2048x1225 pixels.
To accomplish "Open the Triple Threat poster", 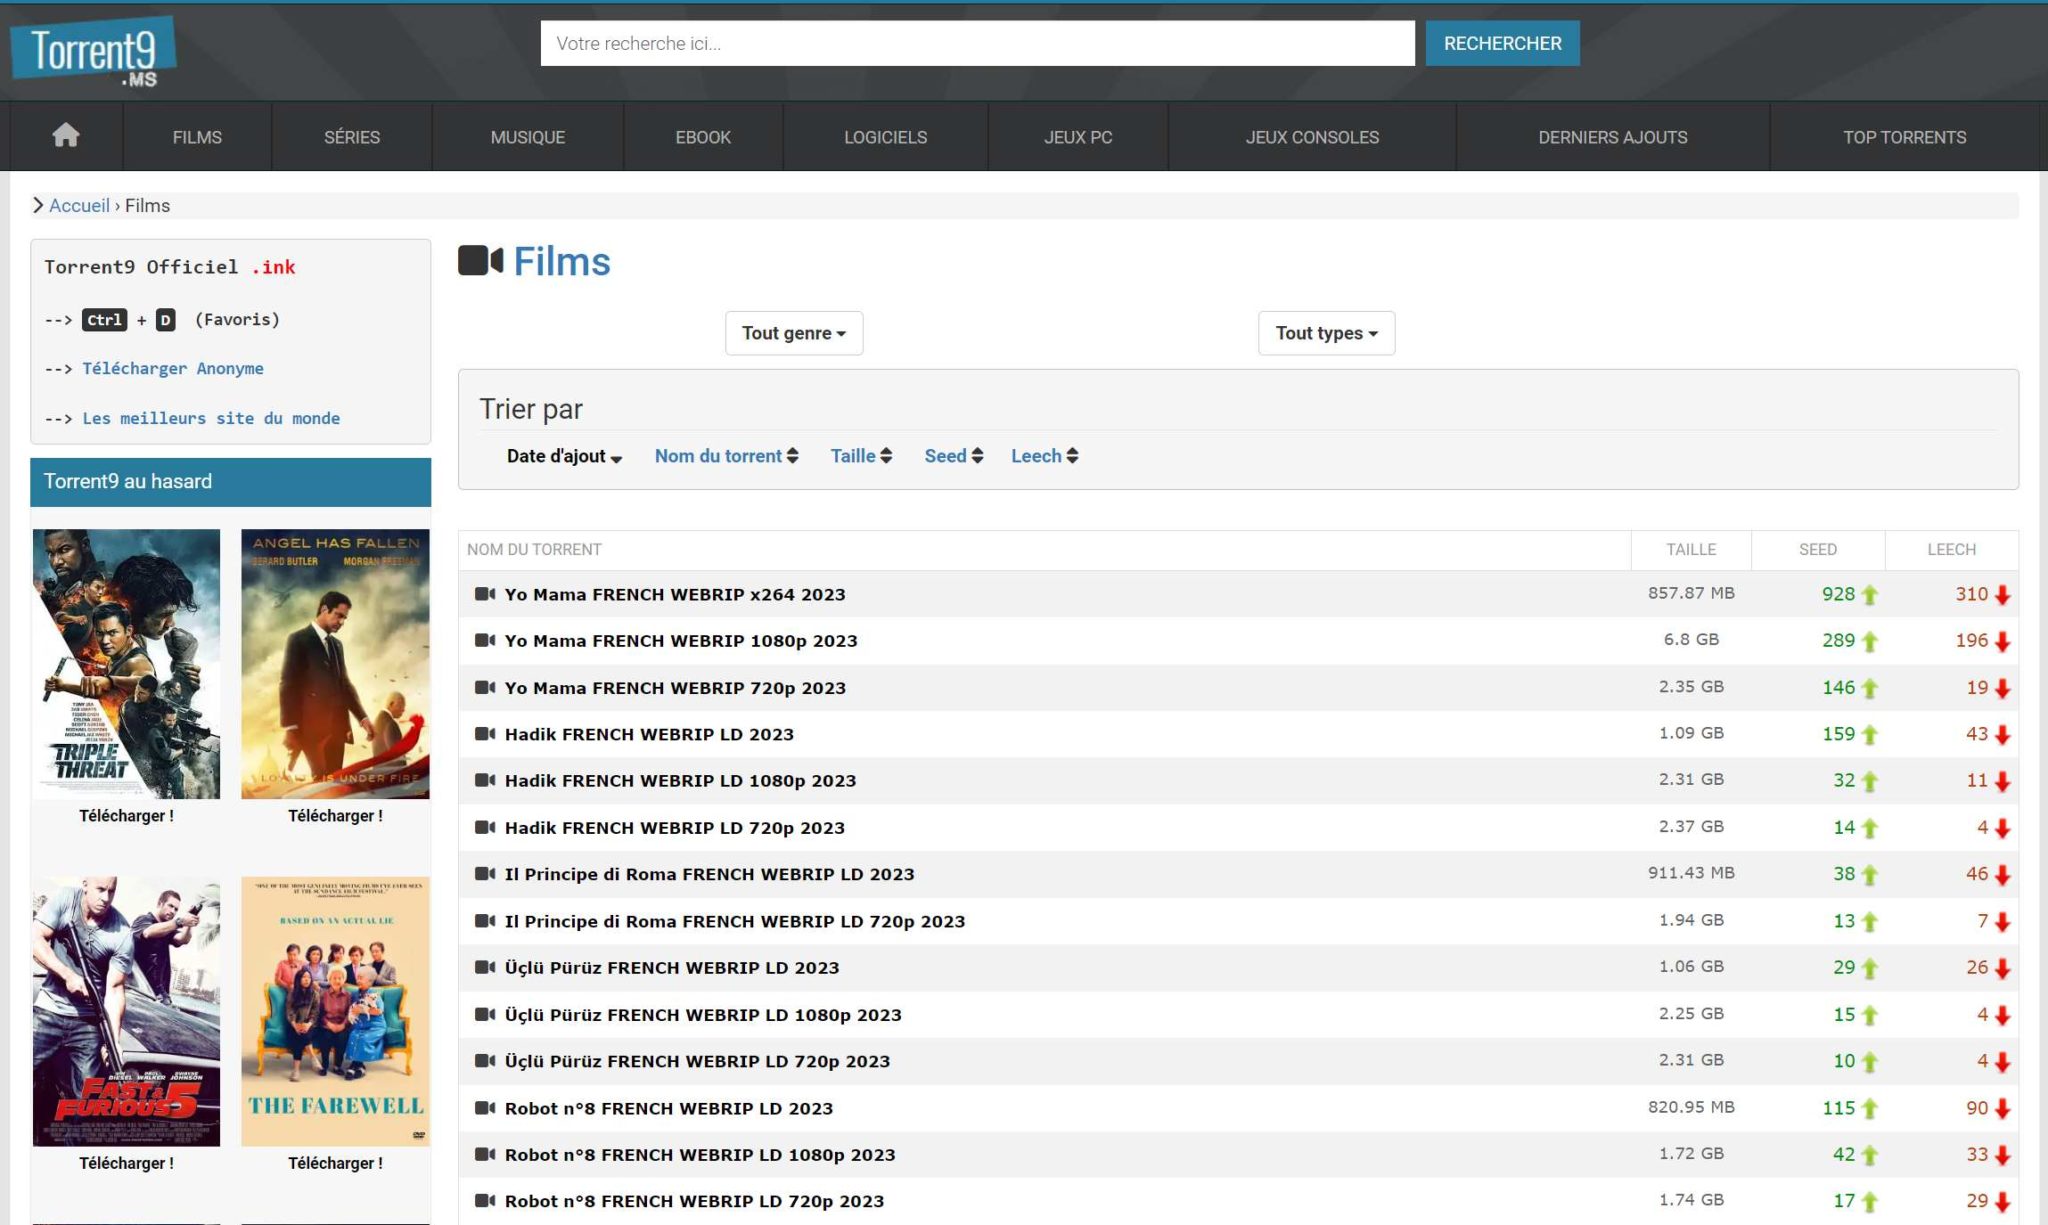I will pyautogui.click(x=126, y=664).
